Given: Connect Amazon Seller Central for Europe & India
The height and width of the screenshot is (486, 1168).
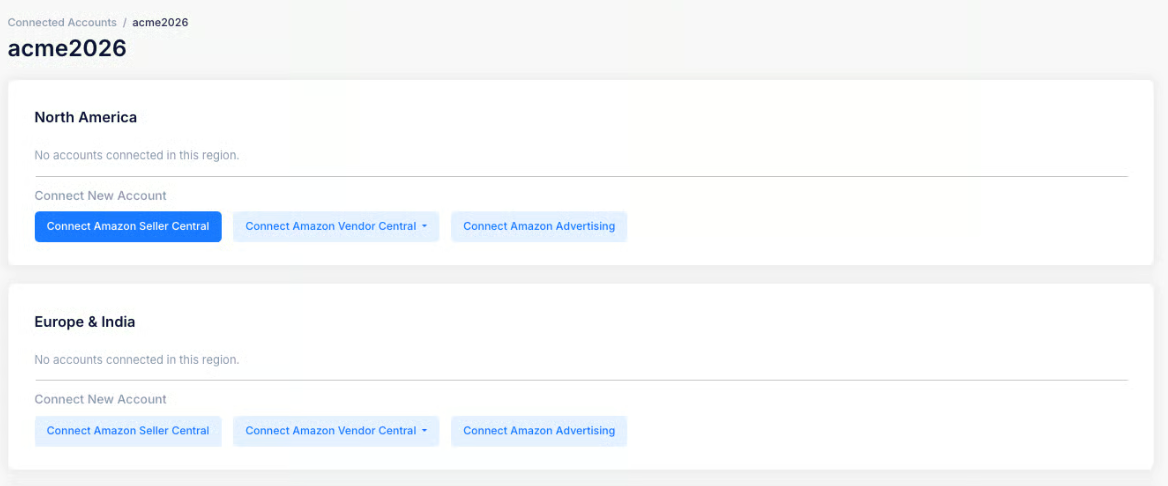Looking at the screenshot, I should (x=128, y=431).
